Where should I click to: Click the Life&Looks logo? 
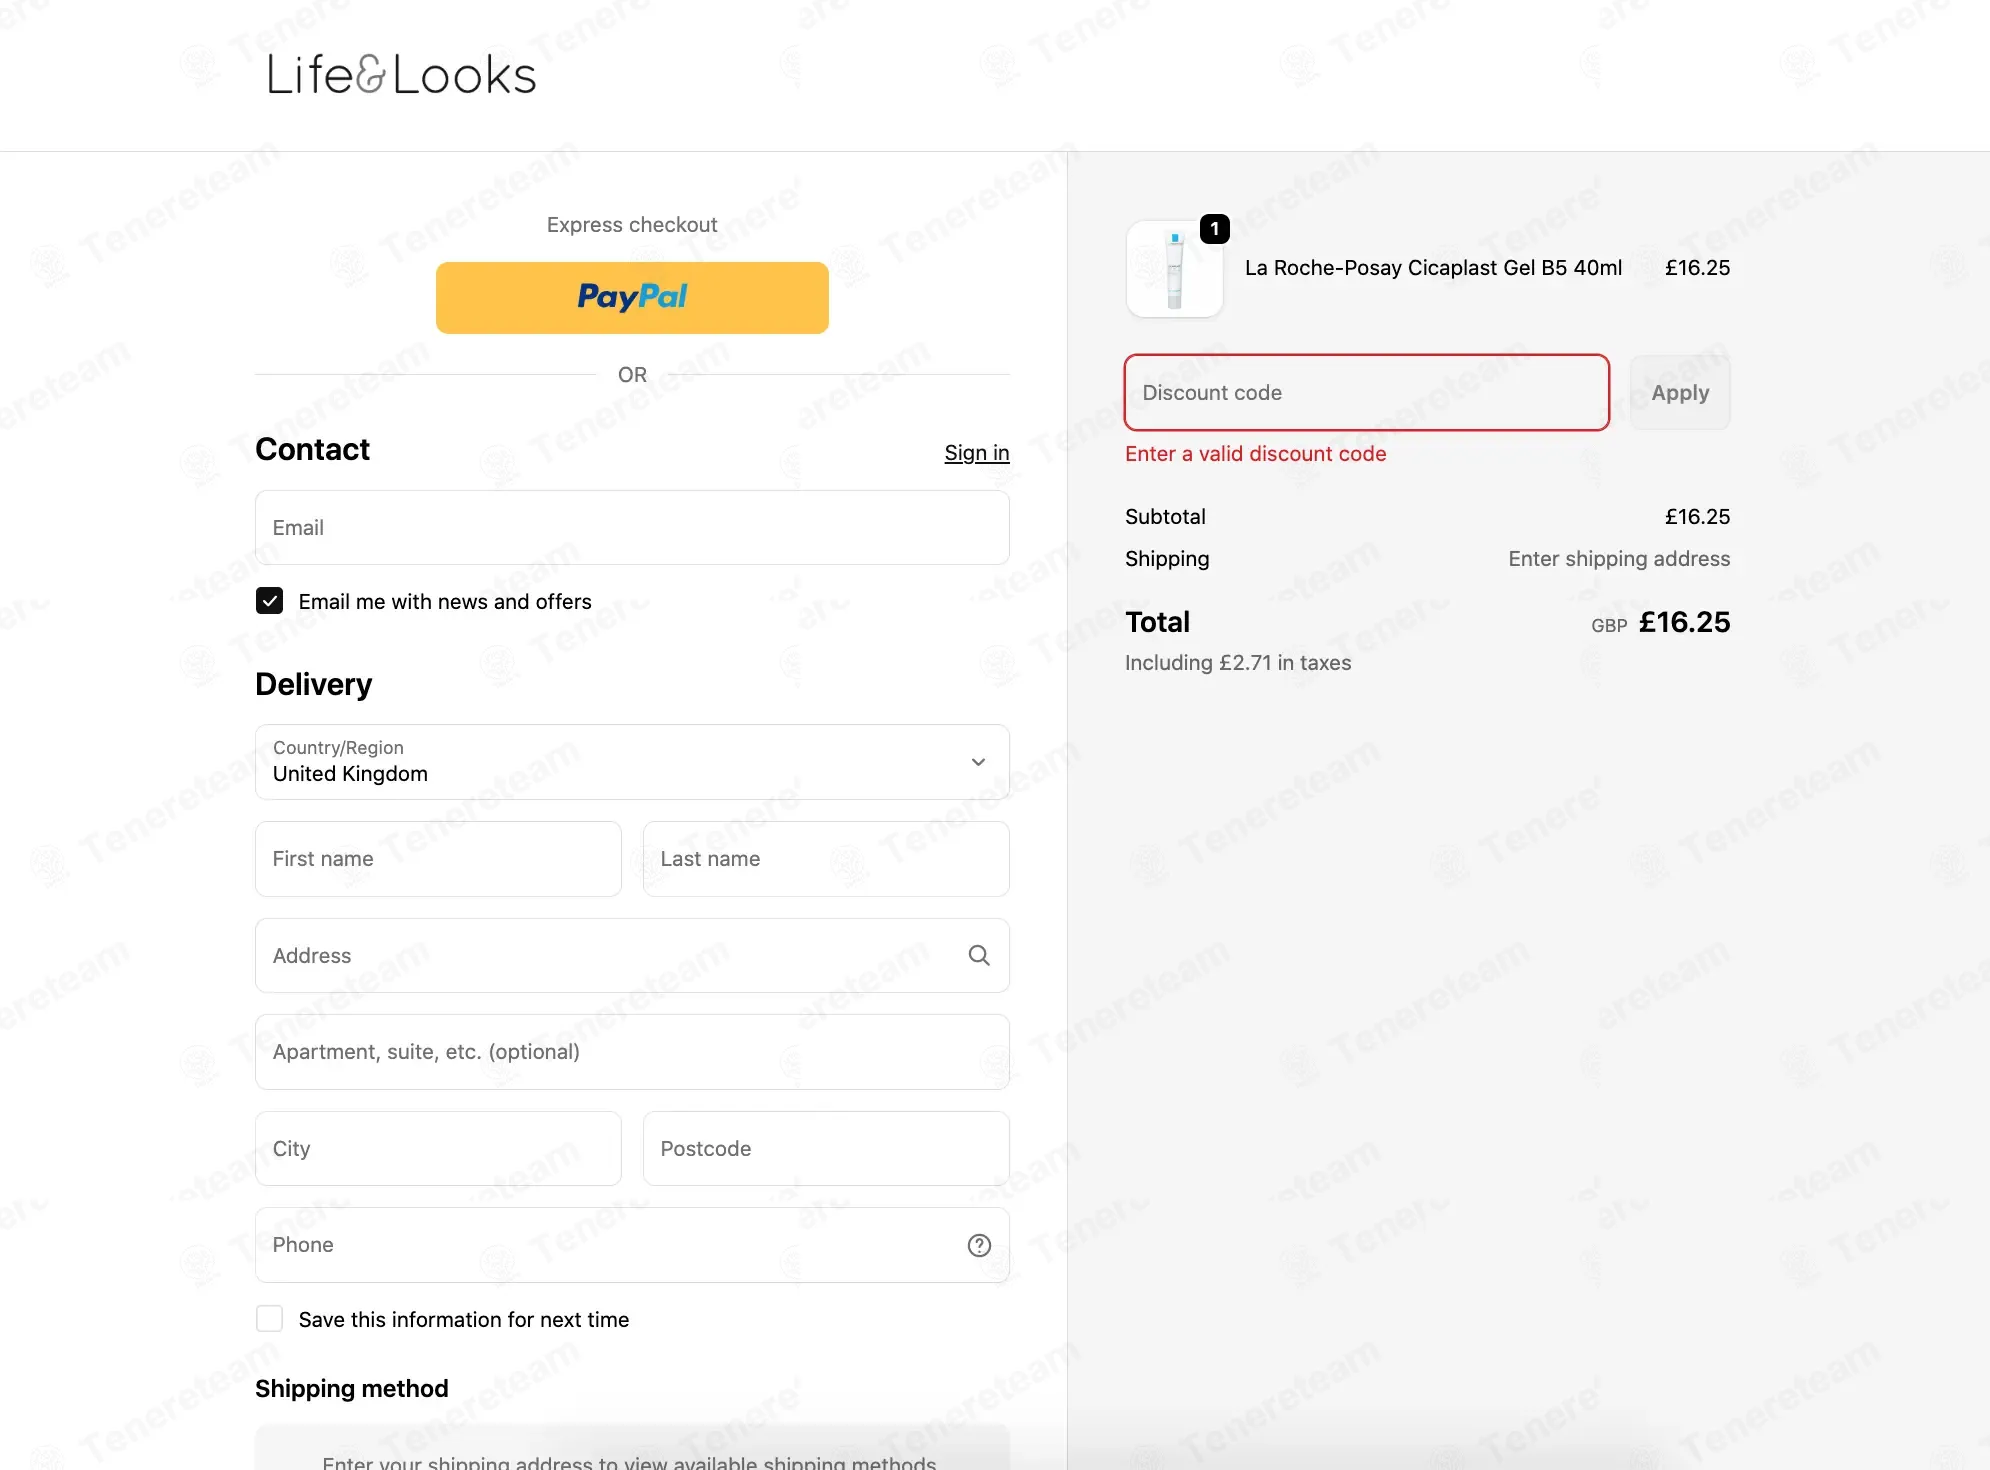[401, 75]
